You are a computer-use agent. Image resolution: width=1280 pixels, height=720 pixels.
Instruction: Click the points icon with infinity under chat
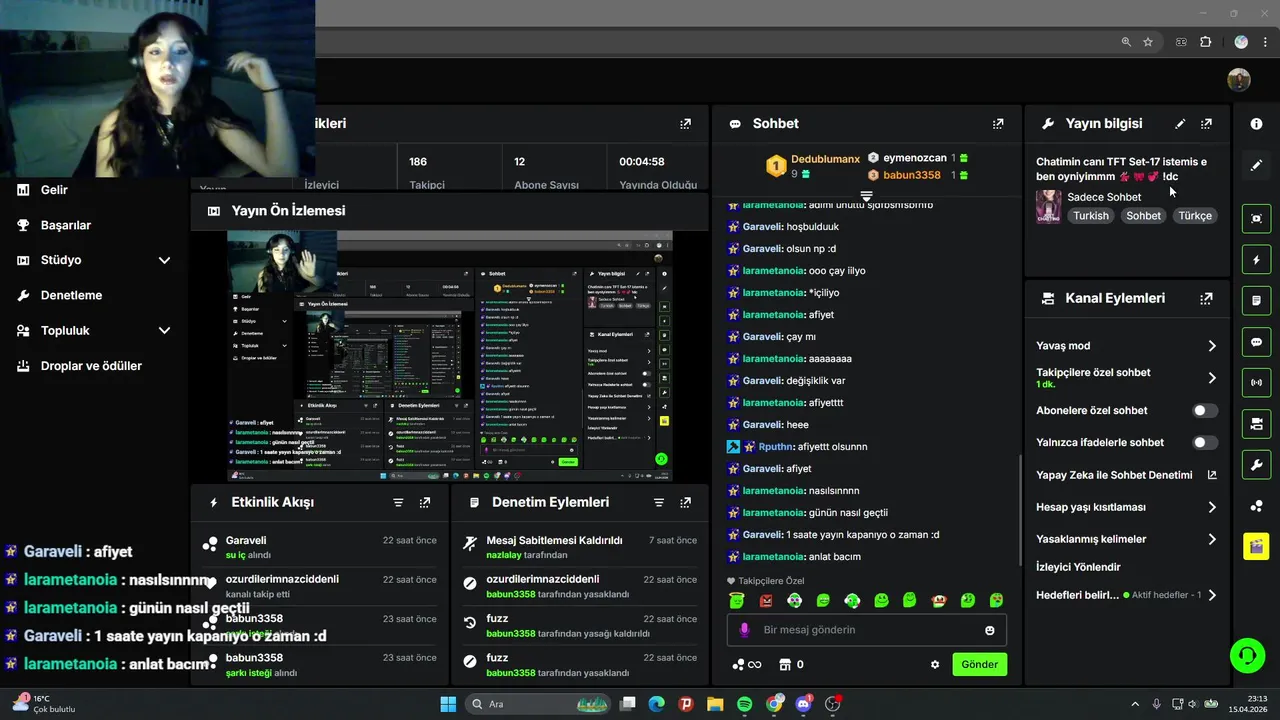point(747,664)
